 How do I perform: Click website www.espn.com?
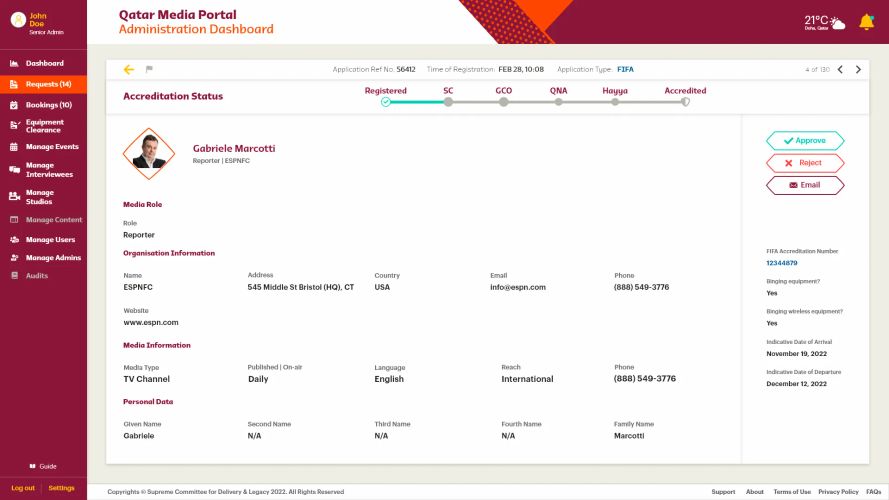pyautogui.click(x=151, y=323)
